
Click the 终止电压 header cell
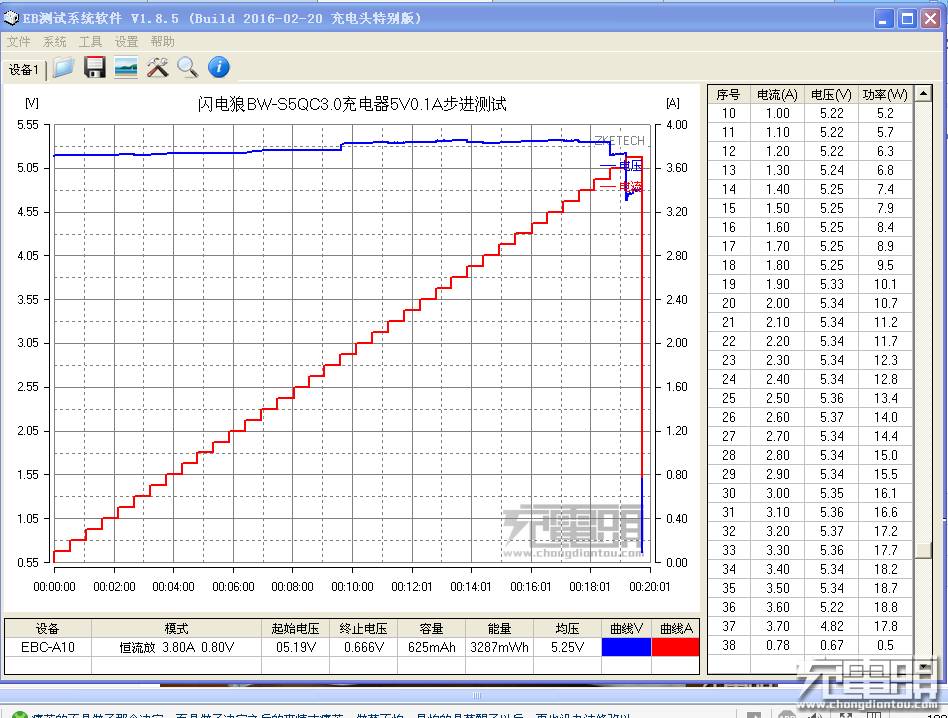363,629
